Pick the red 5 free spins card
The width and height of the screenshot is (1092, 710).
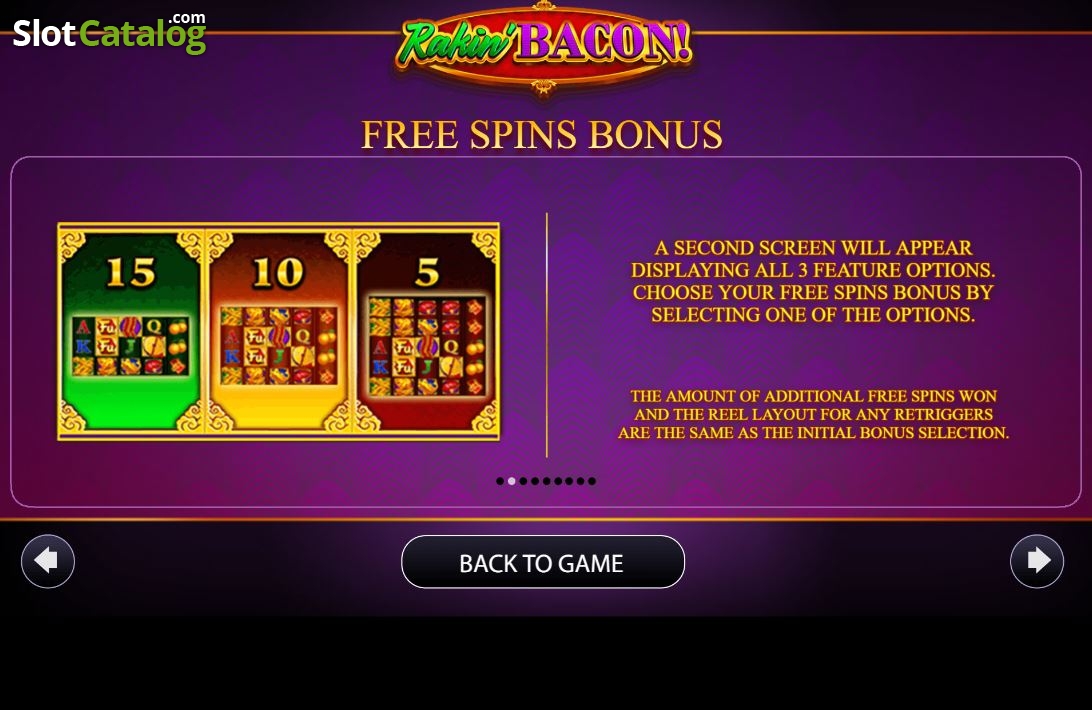point(426,332)
